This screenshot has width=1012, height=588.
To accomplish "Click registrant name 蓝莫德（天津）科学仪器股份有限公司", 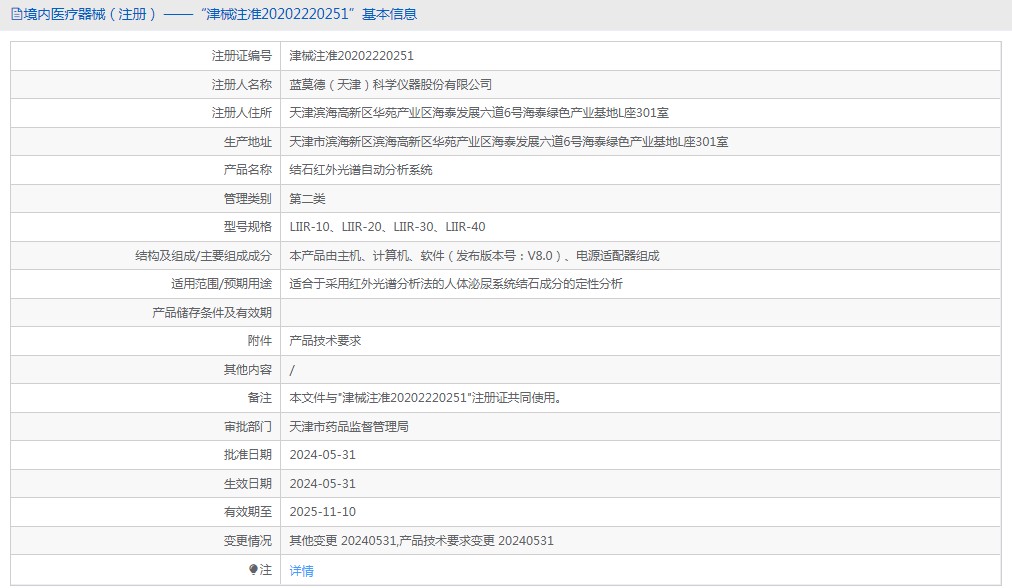I will 390,85.
